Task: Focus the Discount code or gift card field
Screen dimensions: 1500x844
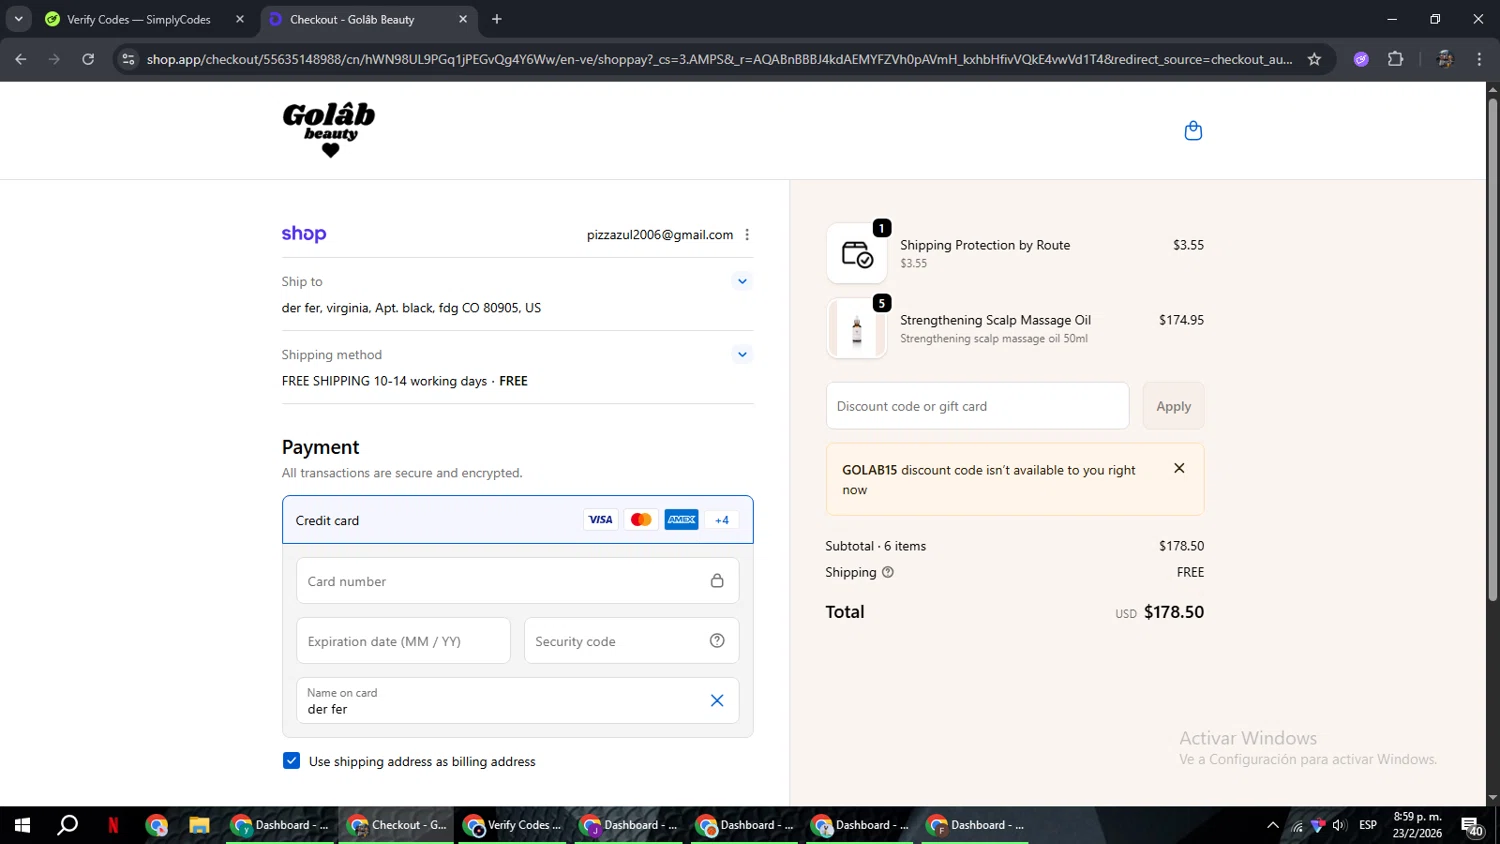Action: point(978,406)
